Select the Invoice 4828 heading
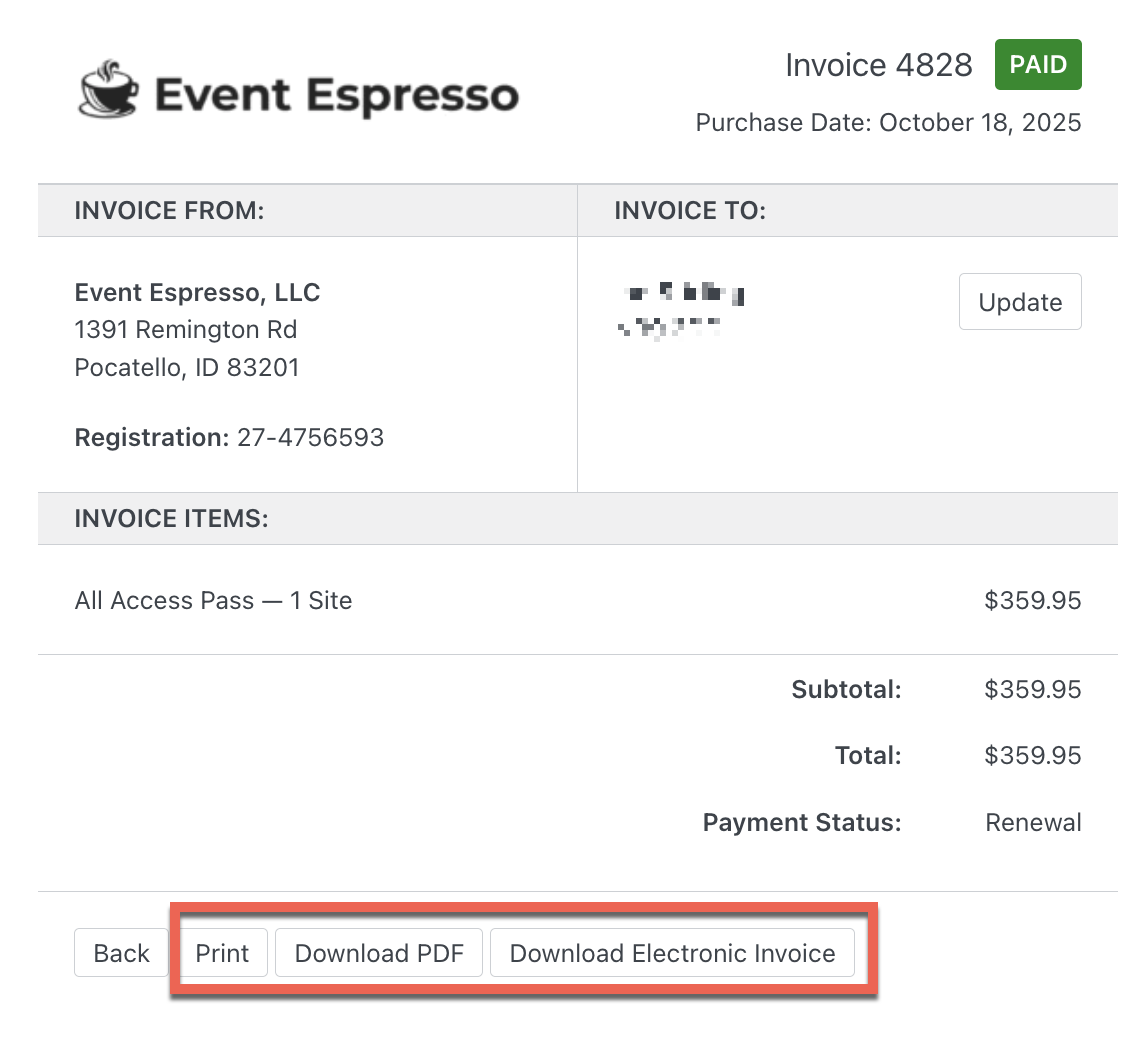The width and height of the screenshot is (1148, 1038). pos(879,65)
